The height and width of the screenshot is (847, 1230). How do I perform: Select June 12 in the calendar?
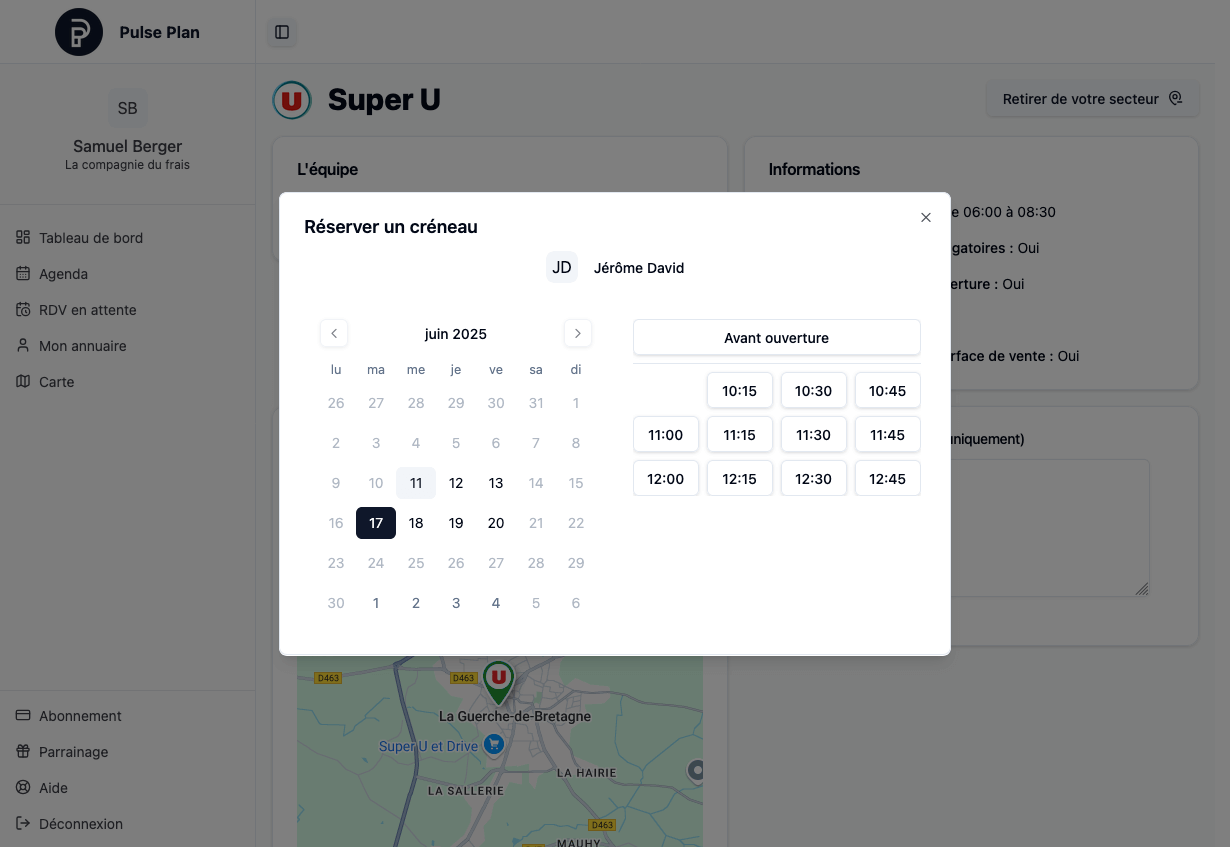coord(456,483)
